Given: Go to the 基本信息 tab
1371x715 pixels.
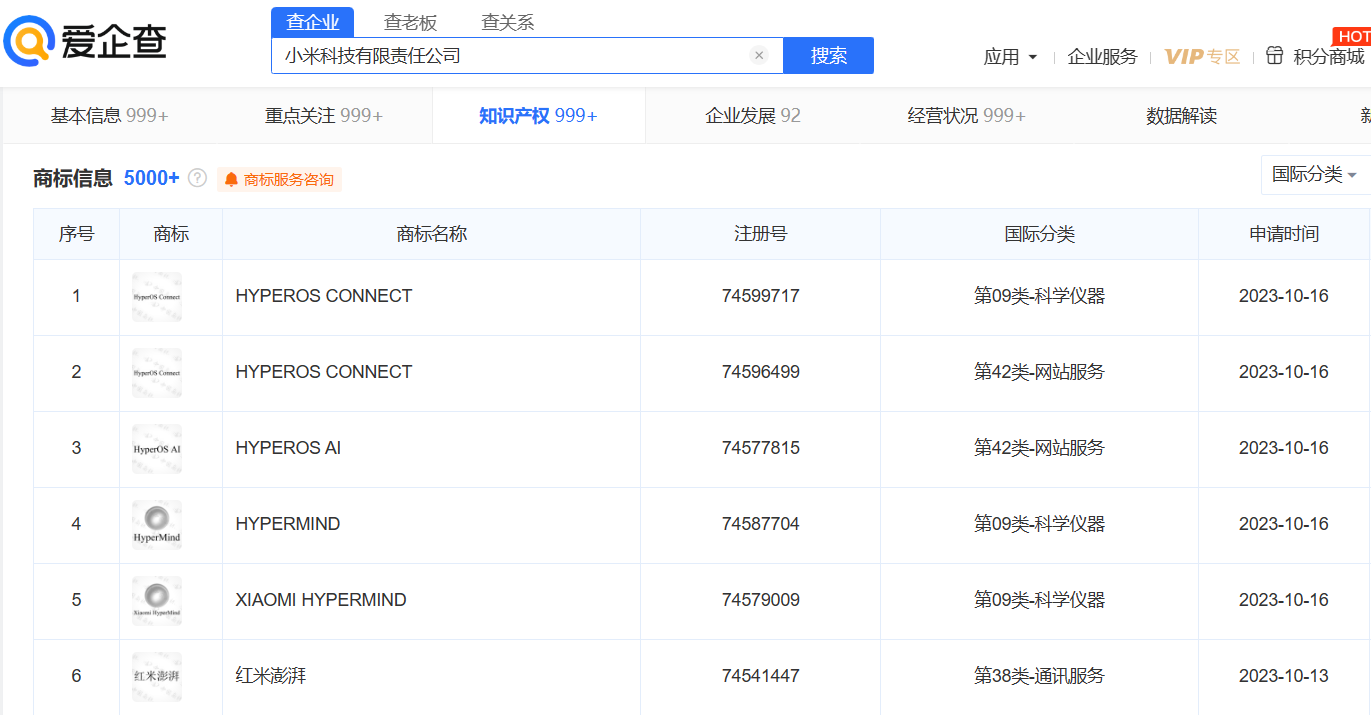Looking at the screenshot, I should [109, 116].
